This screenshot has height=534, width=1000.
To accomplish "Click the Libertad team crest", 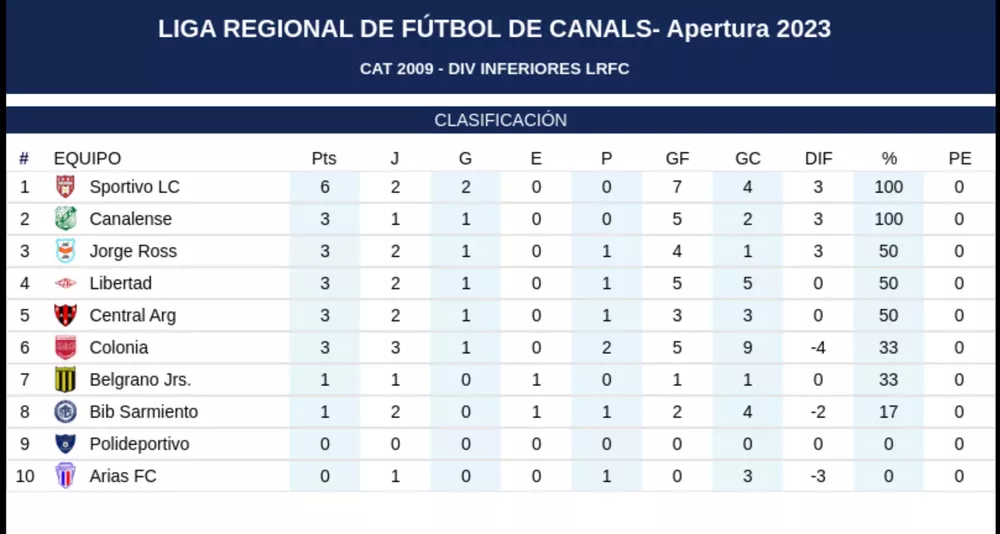I will coord(65,283).
